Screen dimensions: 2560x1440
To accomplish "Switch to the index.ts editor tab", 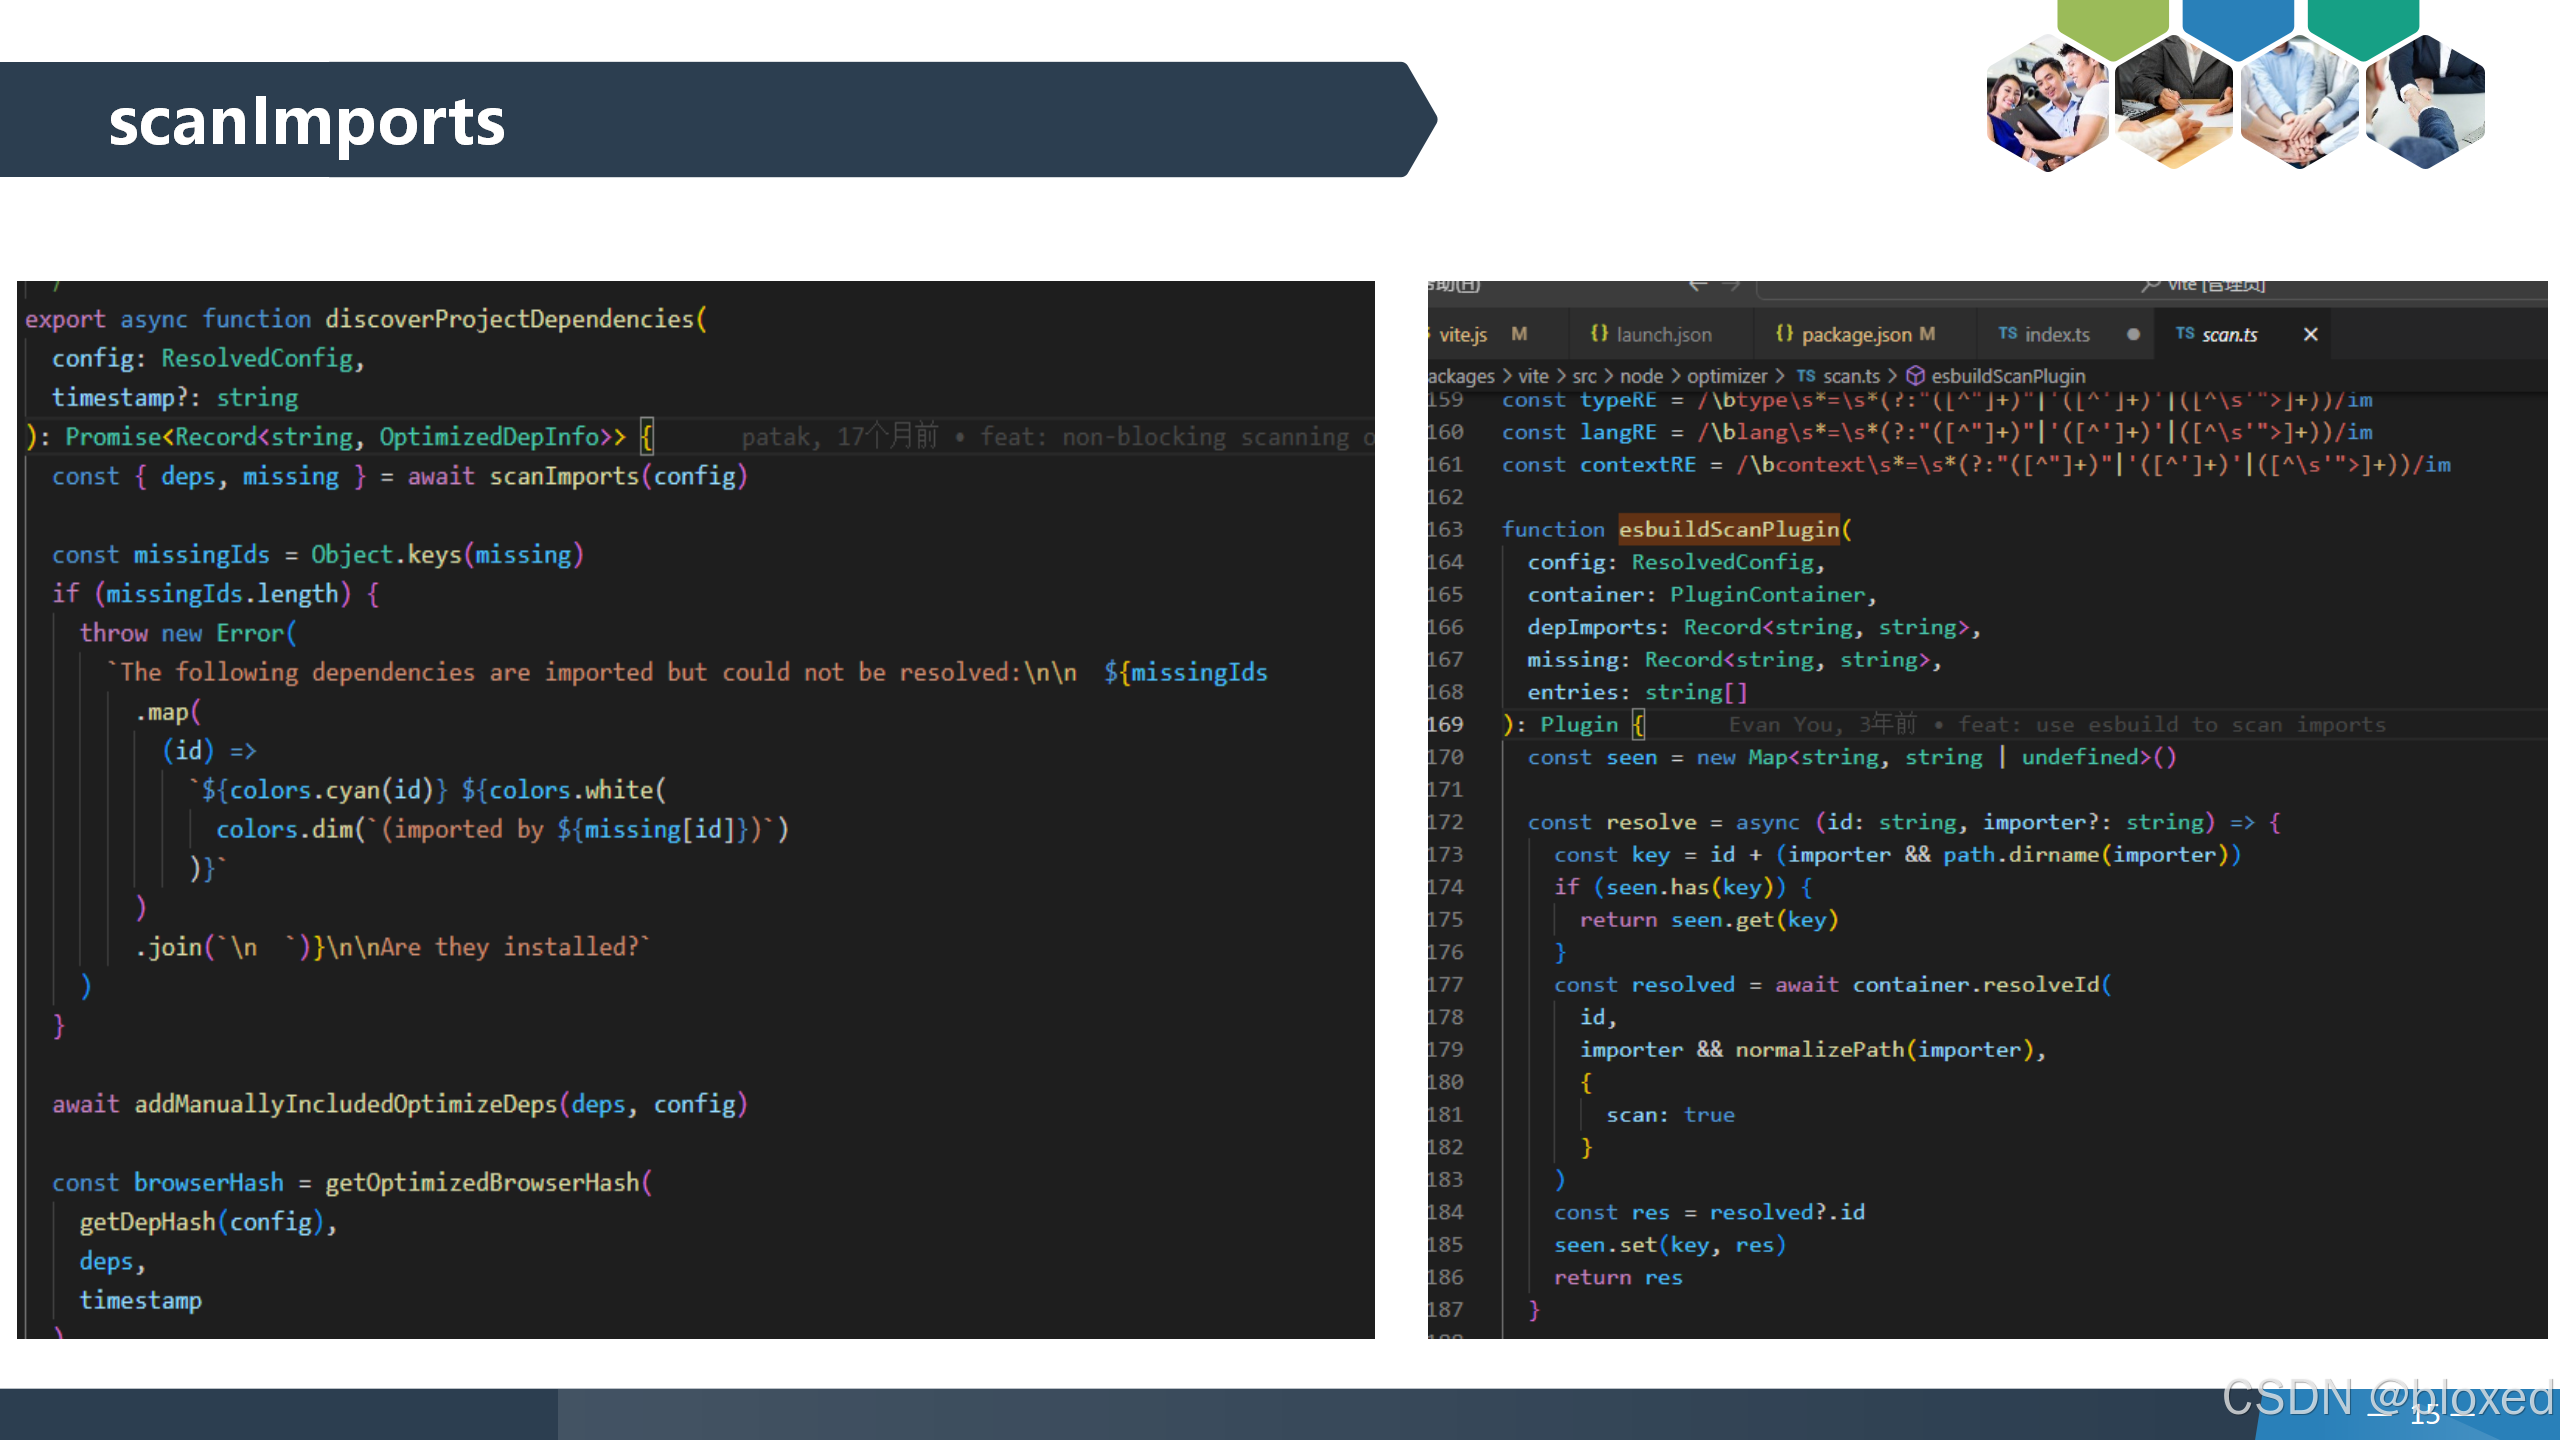I will coord(2057,335).
